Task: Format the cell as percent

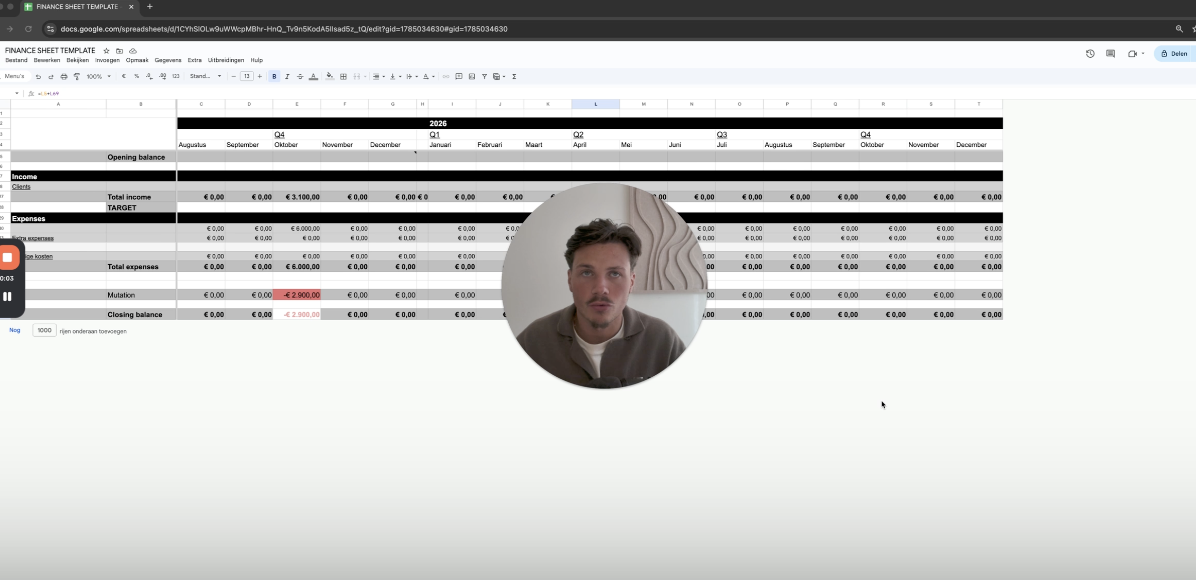Action: point(137,76)
